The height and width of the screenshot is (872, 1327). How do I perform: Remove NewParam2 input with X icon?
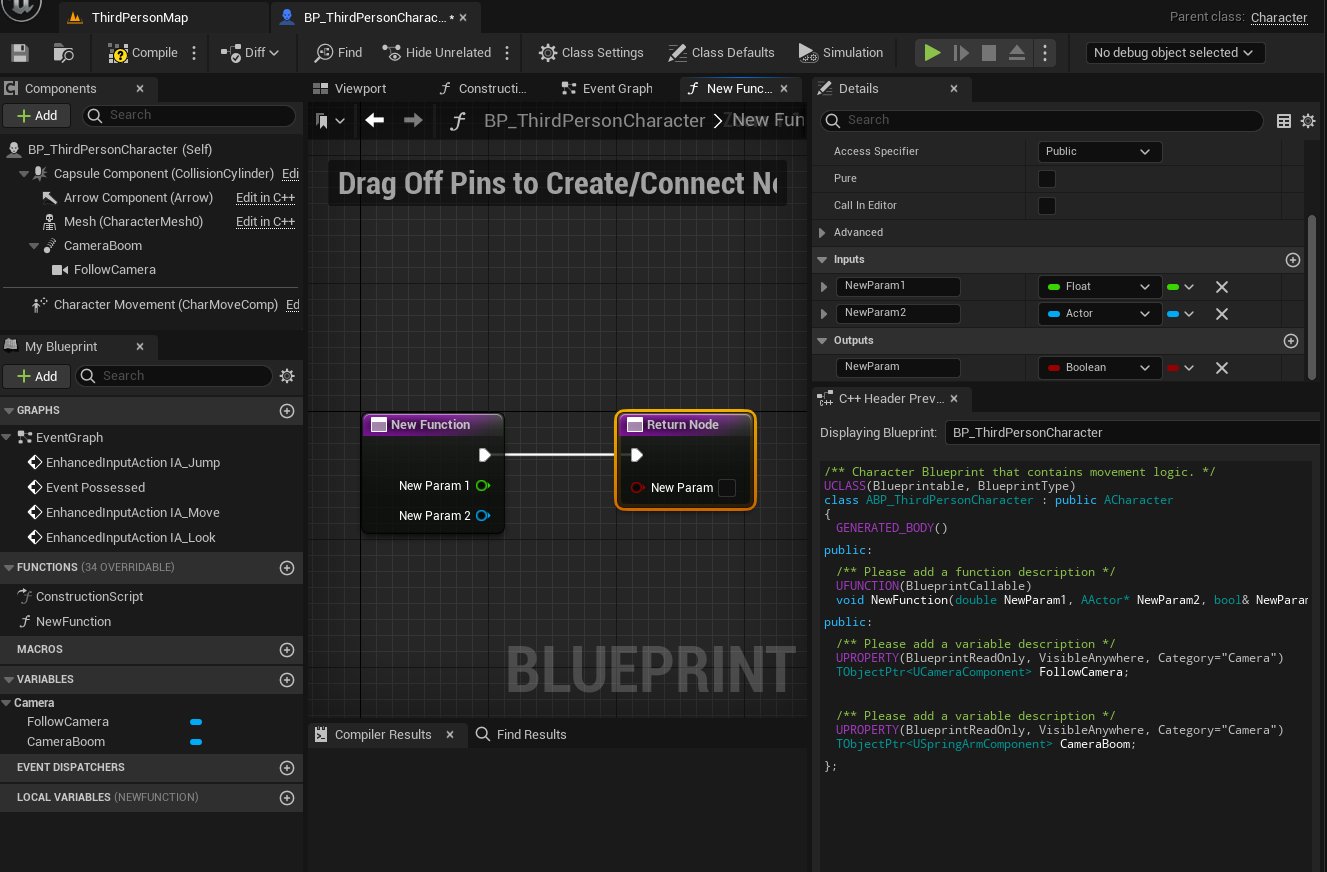[1221, 314]
